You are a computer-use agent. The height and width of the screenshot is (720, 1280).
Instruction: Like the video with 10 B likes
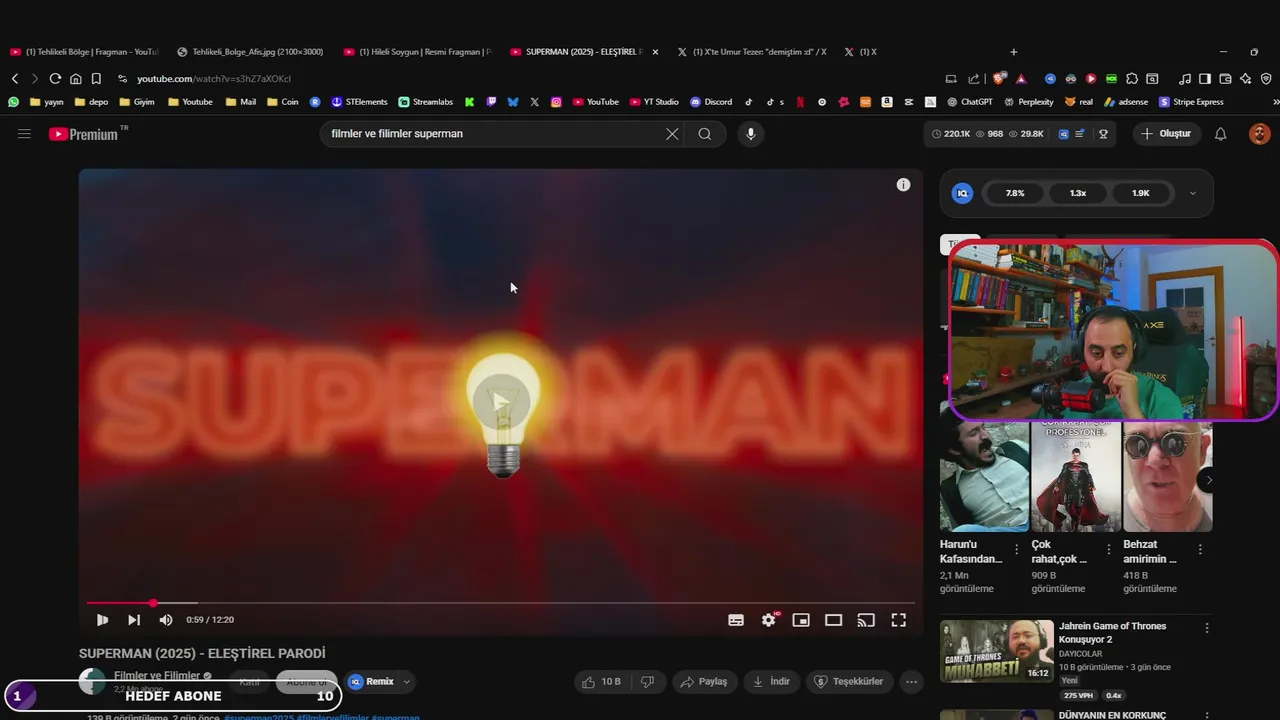coord(601,682)
